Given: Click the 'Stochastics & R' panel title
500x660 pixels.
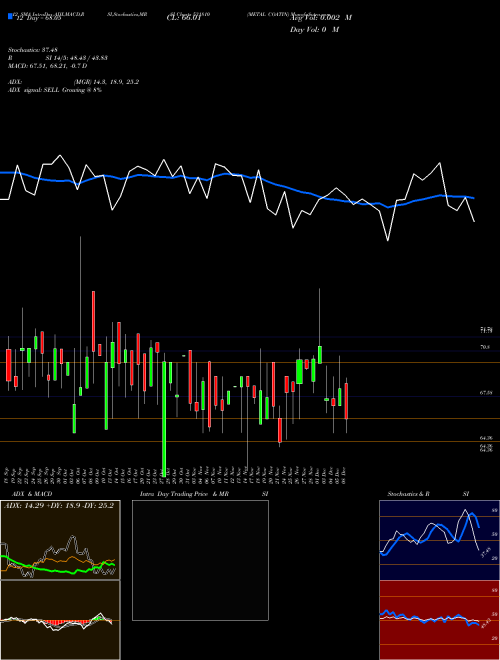Looking at the screenshot, I should (x=408, y=494).
